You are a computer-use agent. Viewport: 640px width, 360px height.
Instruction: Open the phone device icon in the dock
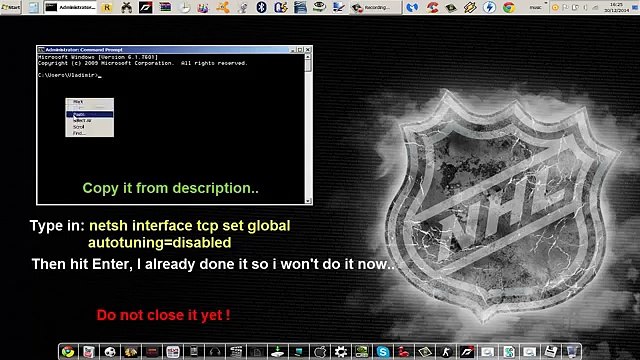(194, 351)
